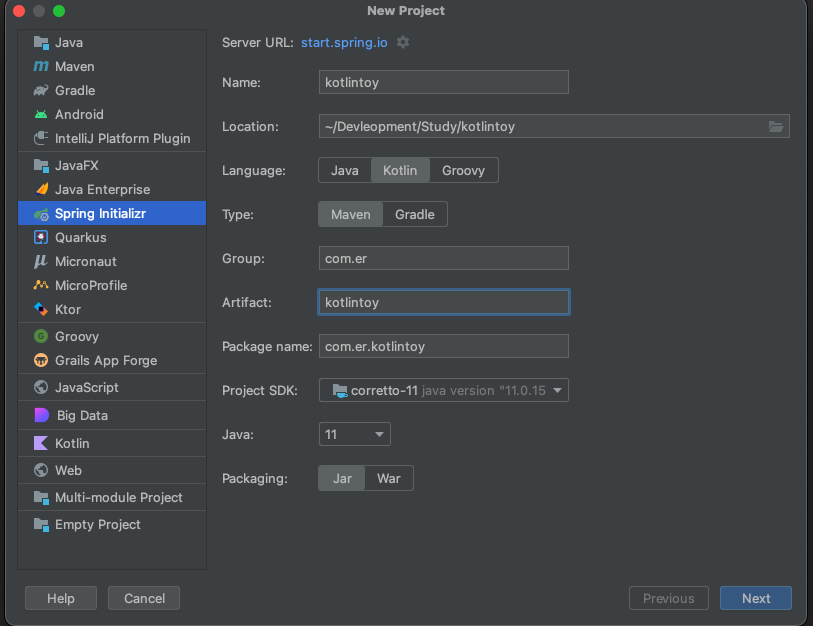Browse for location with folder icon
The image size is (813, 626).
point(776,126)
